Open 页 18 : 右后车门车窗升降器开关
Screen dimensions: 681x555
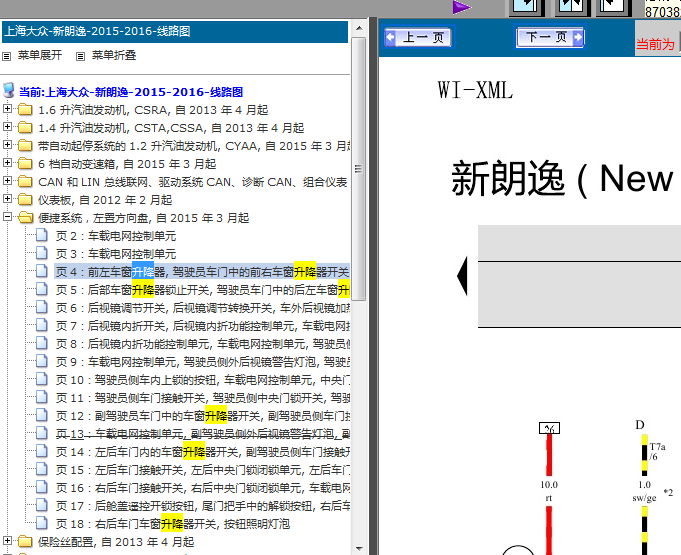[173, 524]
